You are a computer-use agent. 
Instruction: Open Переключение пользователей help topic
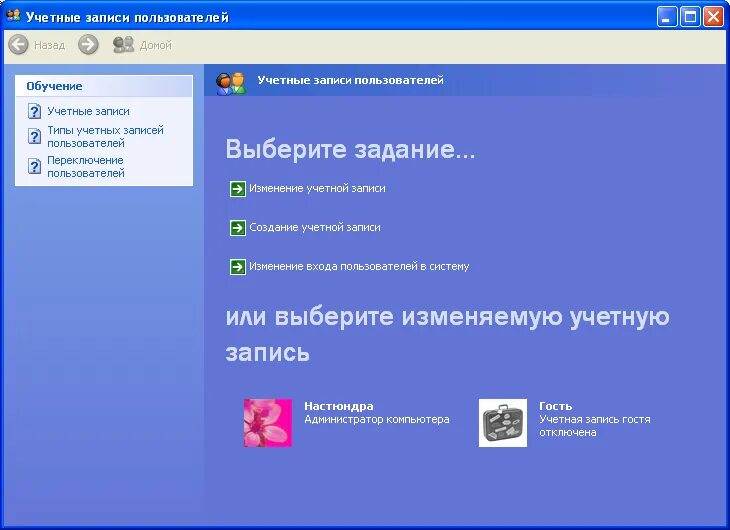pyautogui.click(x=86, y=166)
